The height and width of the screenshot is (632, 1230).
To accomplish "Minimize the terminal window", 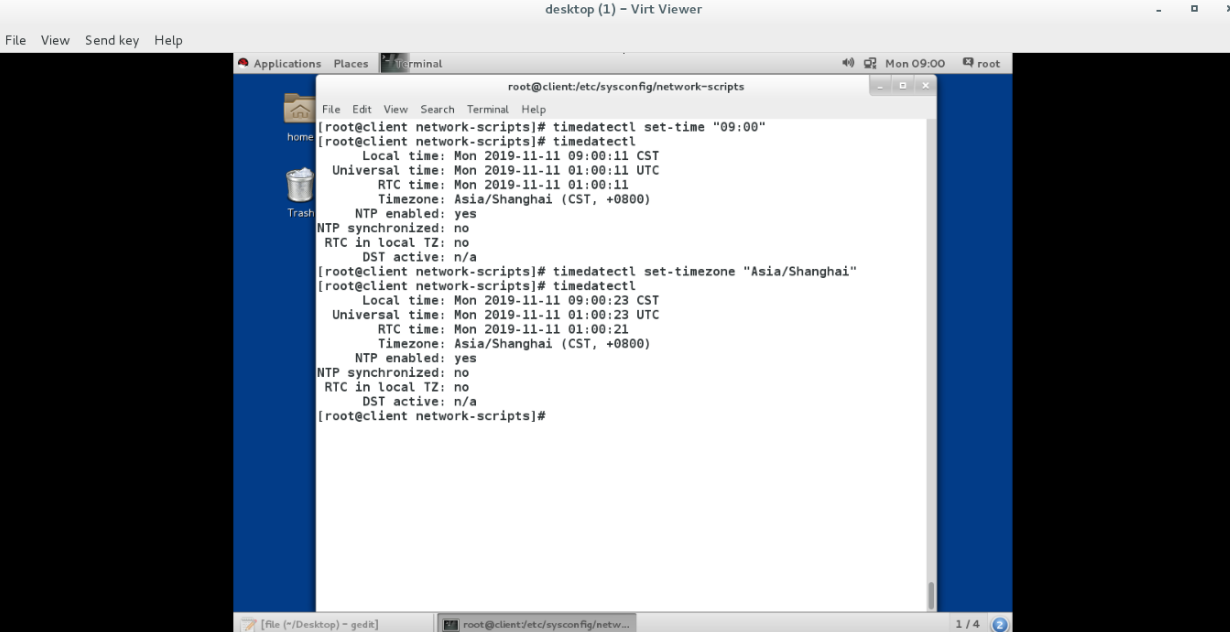I will (x=881, y=87).
